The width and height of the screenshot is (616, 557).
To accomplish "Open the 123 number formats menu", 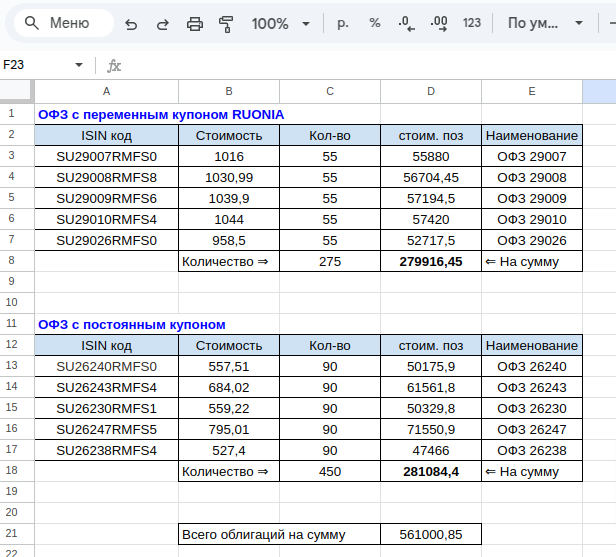I will 472,23.
